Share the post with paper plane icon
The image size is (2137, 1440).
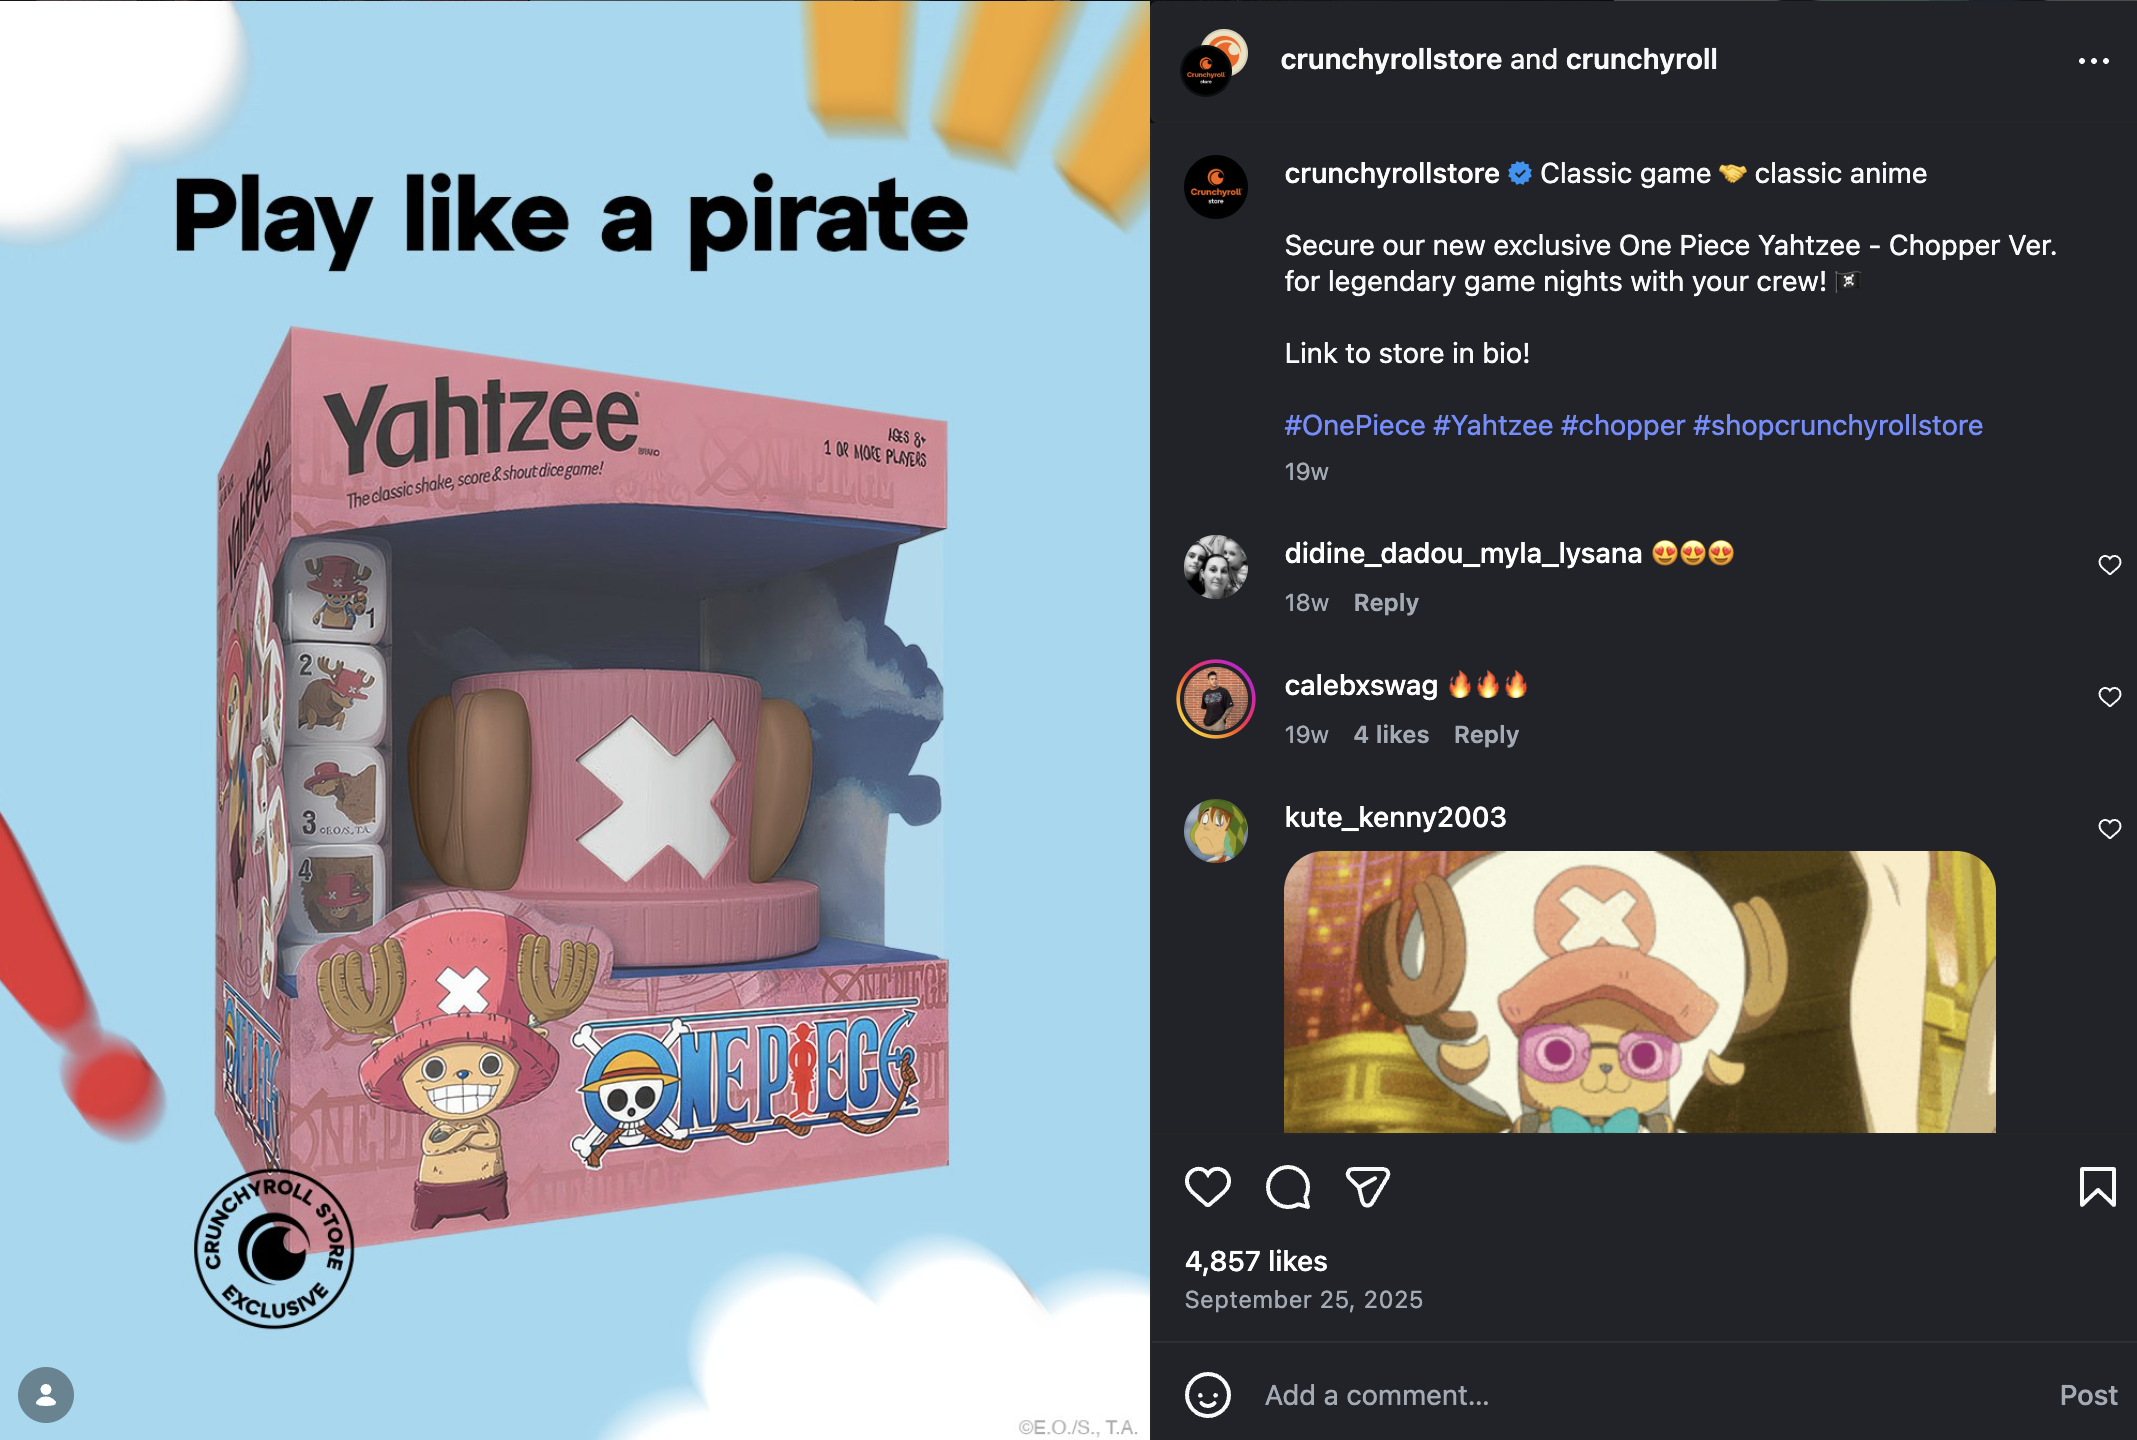coord(1367,1187)
